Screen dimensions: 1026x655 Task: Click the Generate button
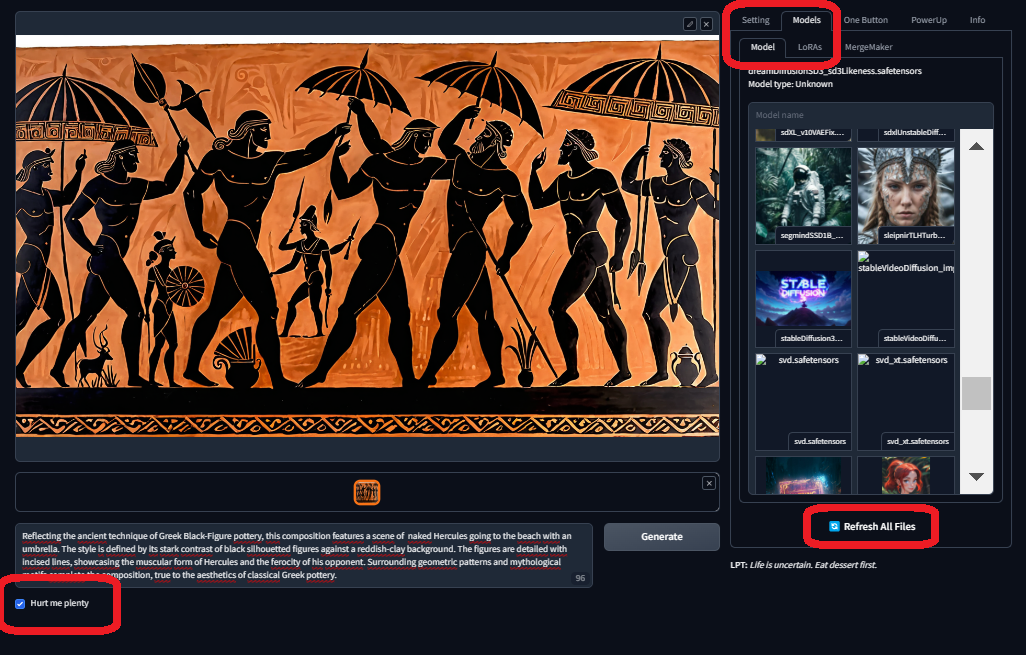click(662, 537)
